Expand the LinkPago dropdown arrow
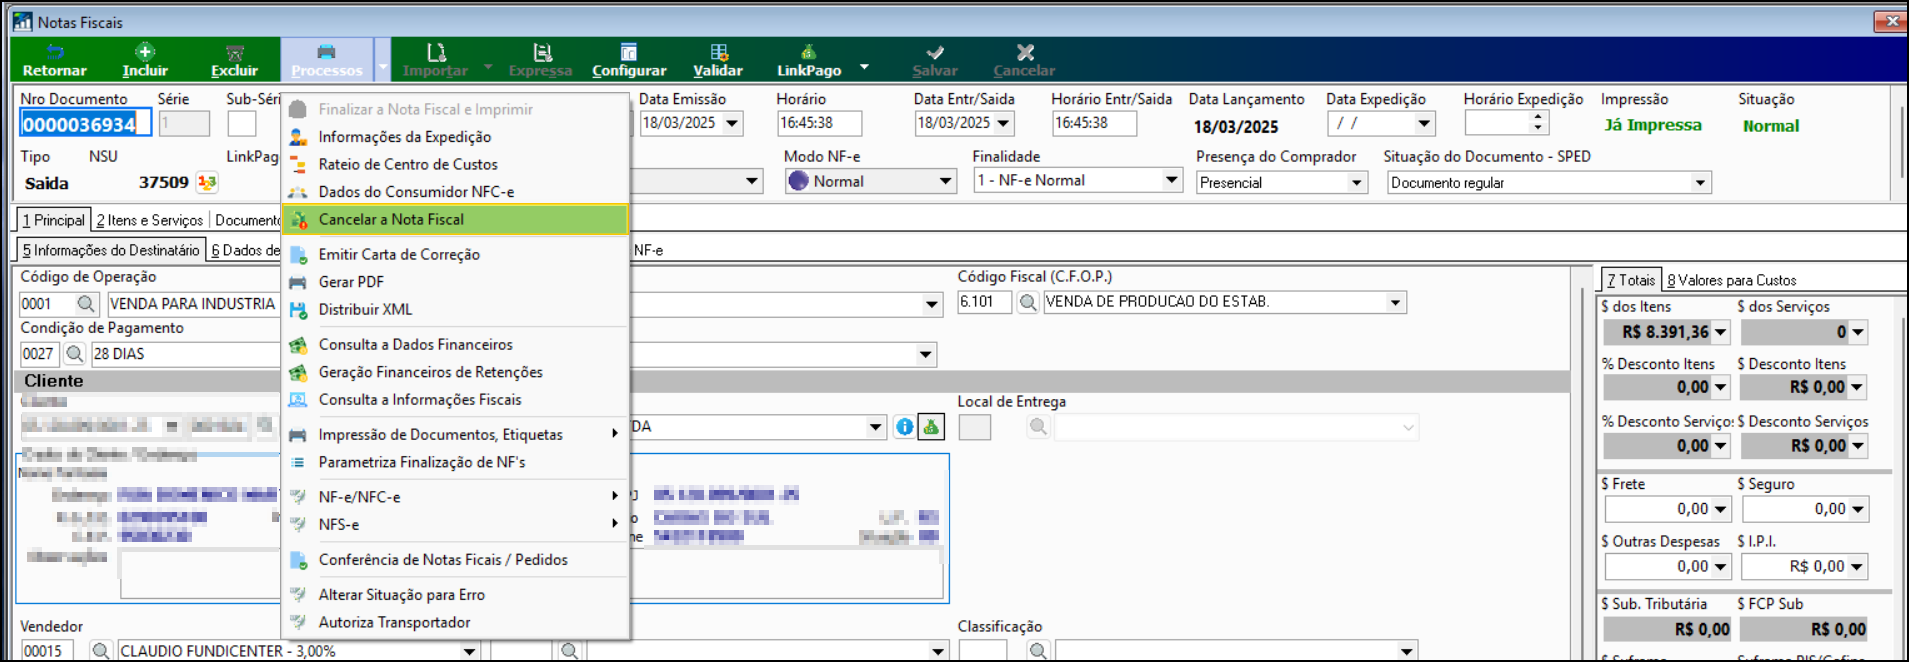Viewport: 1909px width, 662px height. tap(864, 67)
